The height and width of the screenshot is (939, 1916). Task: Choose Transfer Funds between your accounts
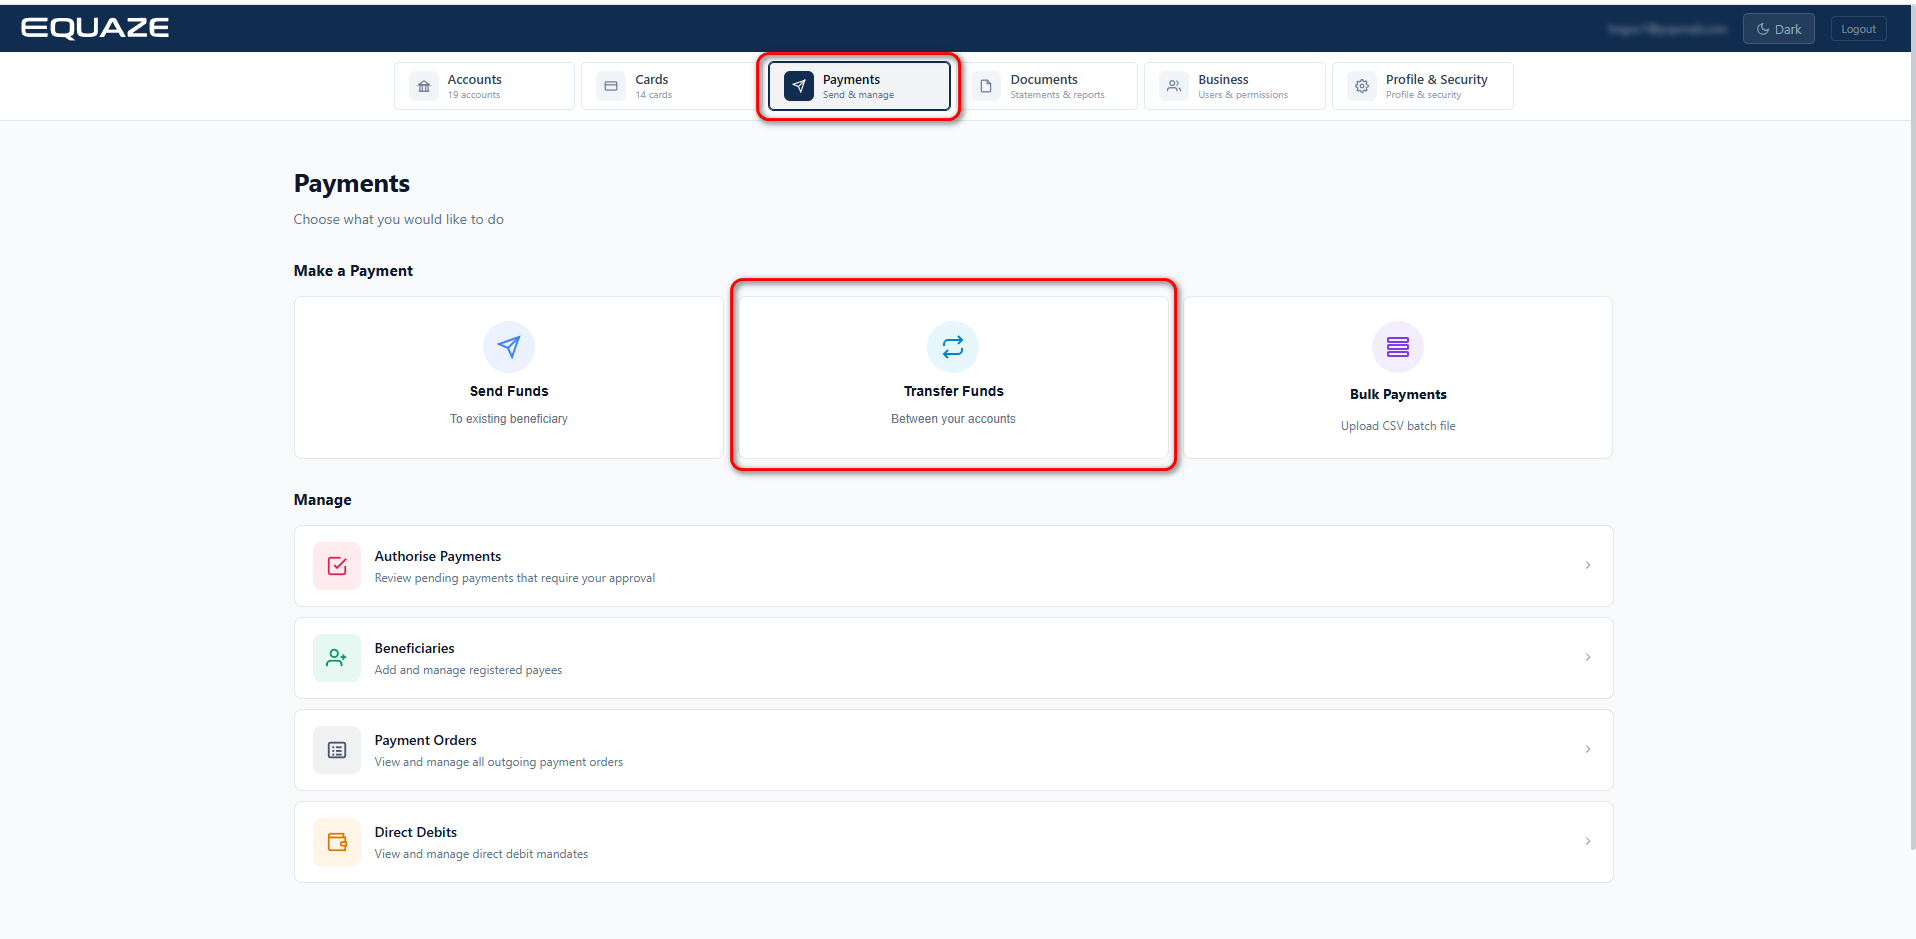click(x=953, y=377)
